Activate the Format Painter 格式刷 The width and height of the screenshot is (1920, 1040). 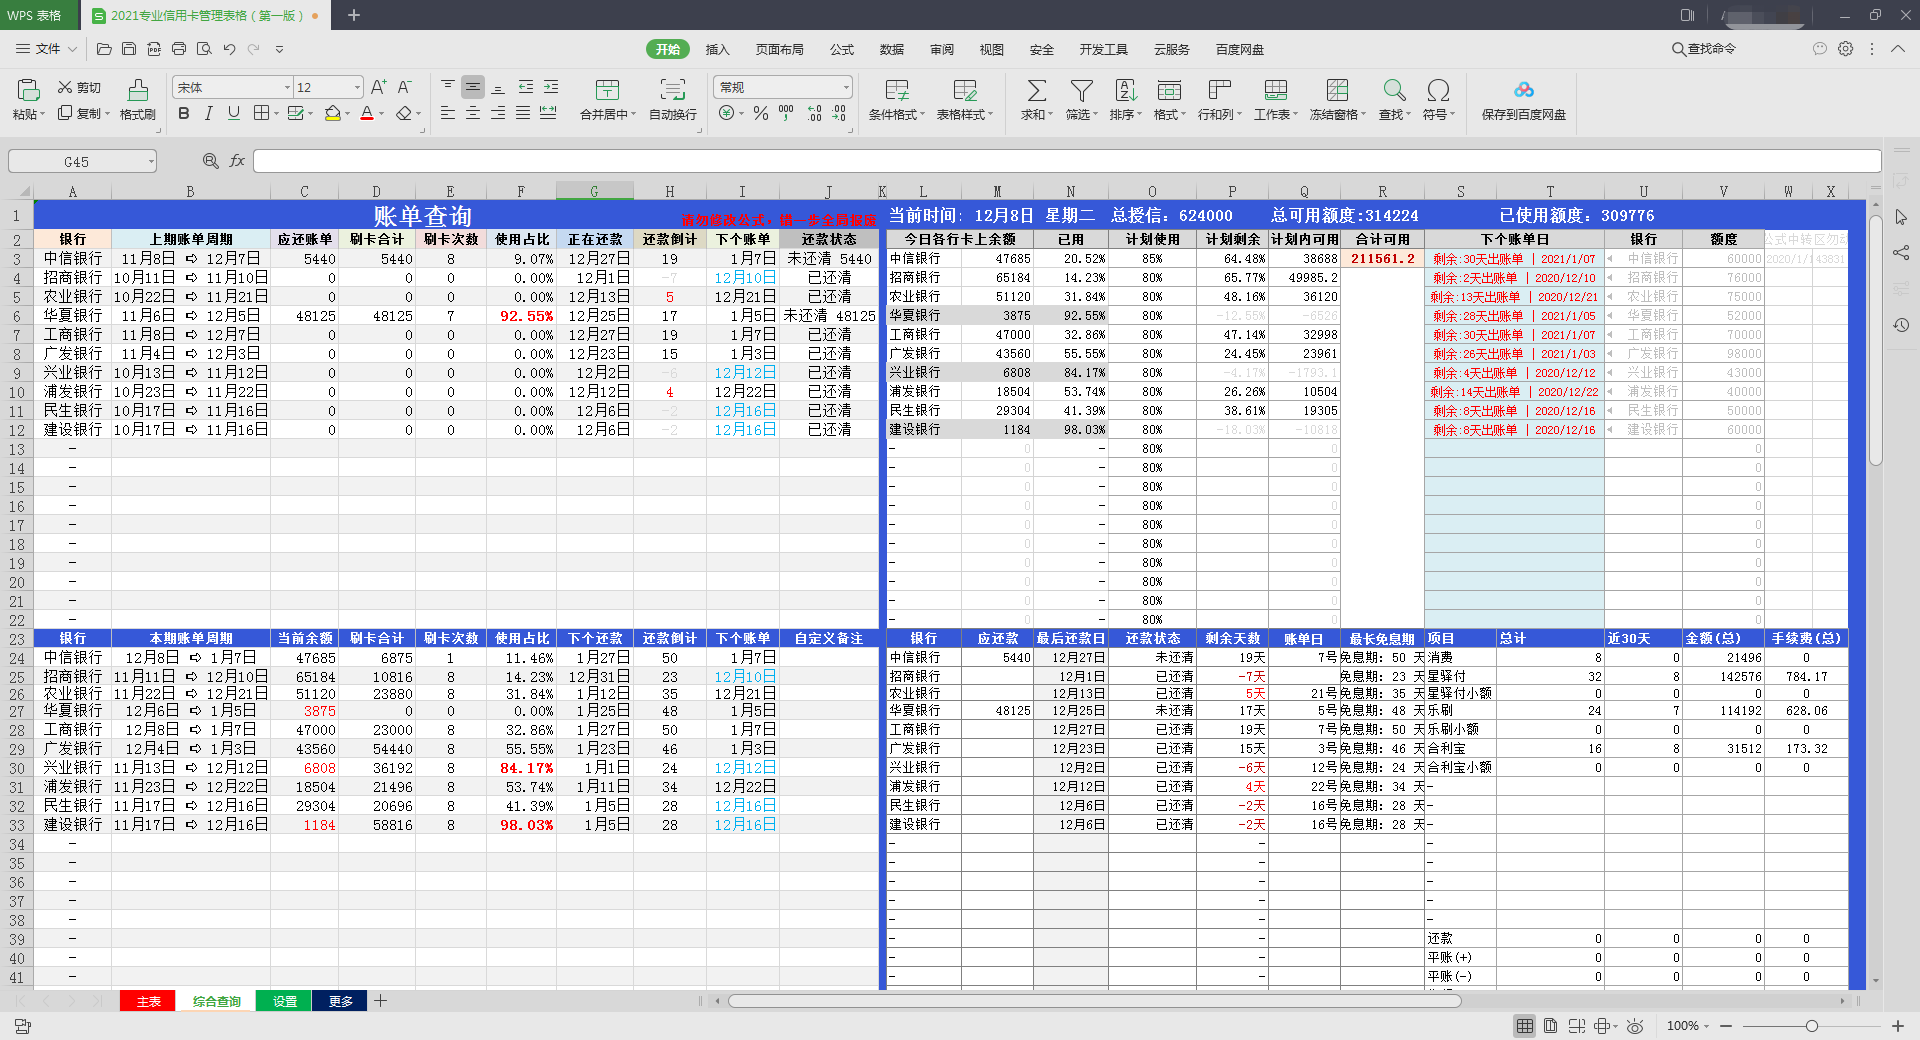point(138,100)
